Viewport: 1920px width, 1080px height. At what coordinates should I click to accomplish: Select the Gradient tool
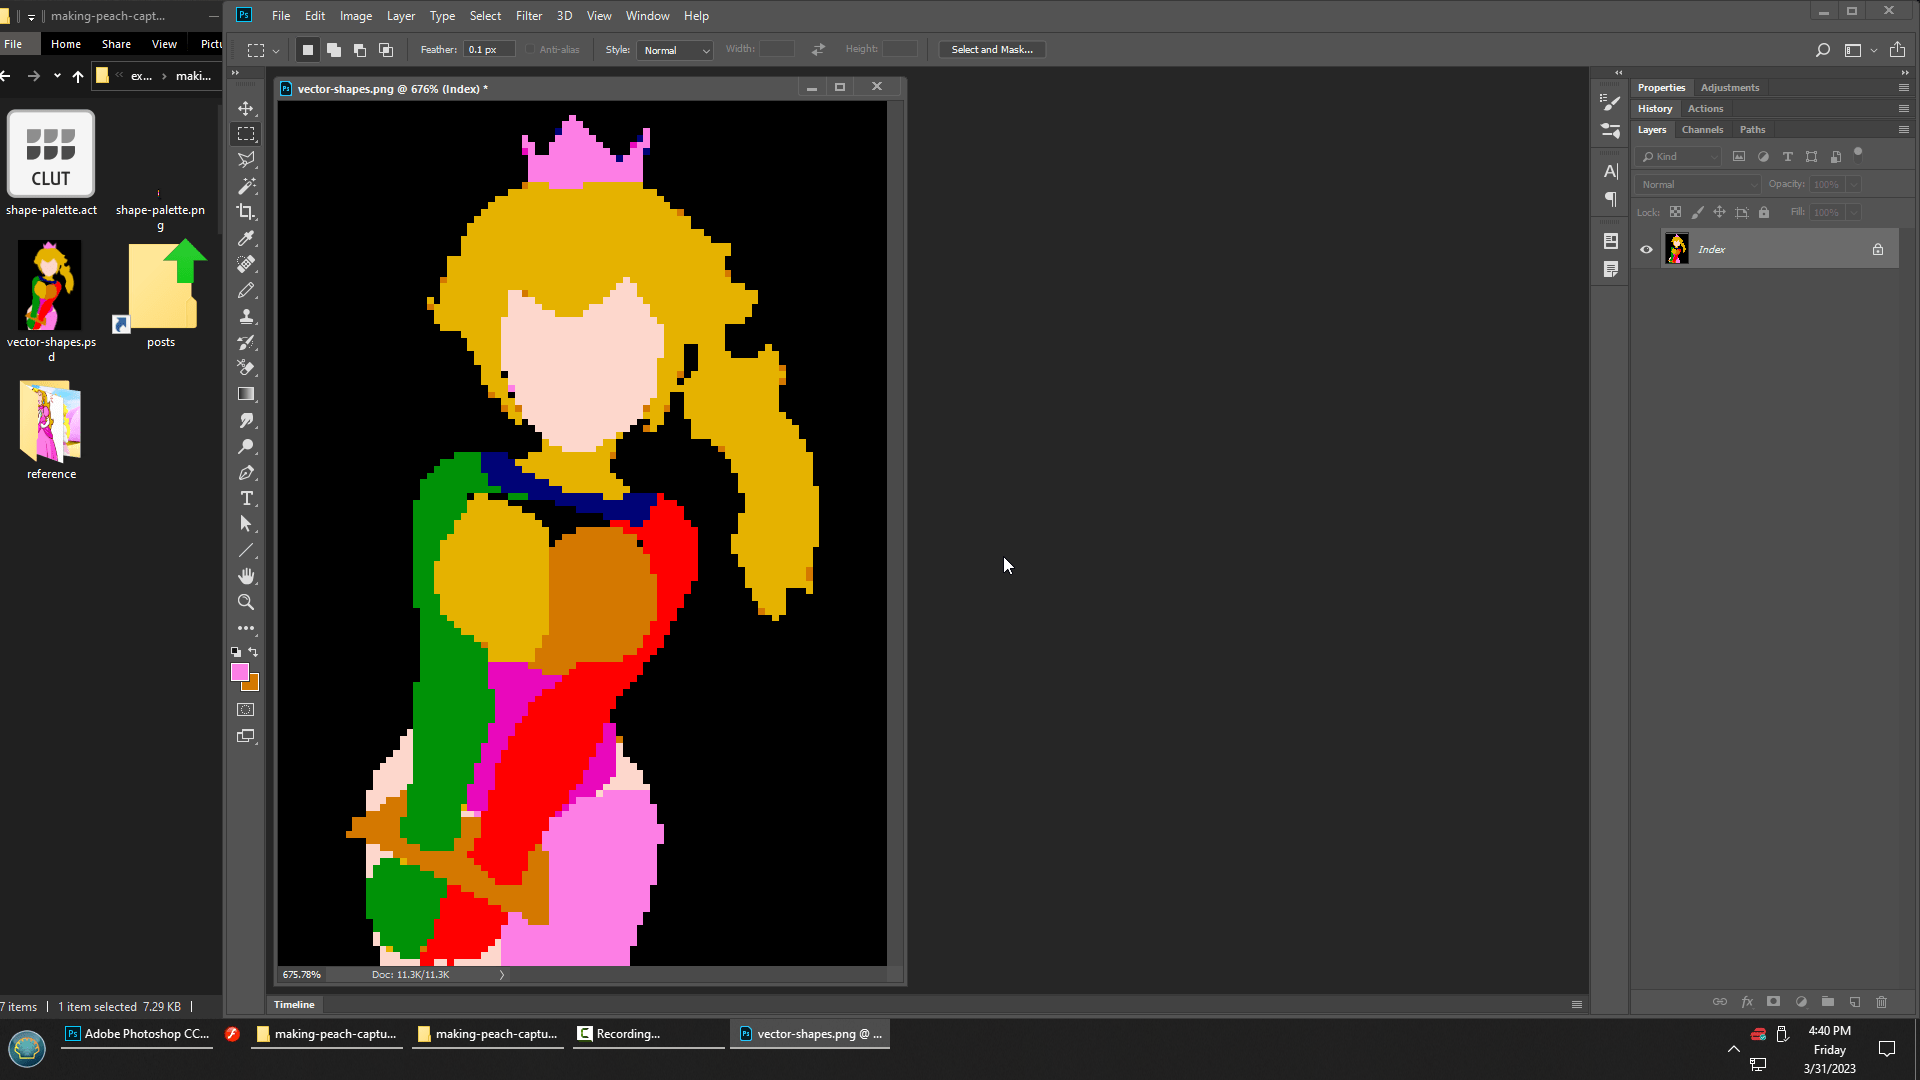[x=246, y=394]
